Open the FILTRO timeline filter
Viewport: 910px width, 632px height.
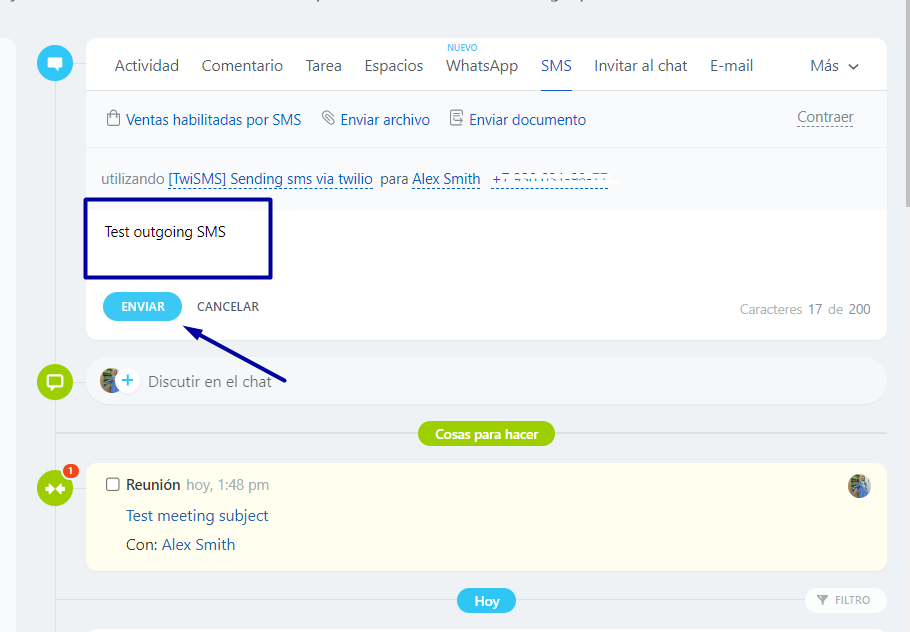pyautogui.click(x=844, y=600)
